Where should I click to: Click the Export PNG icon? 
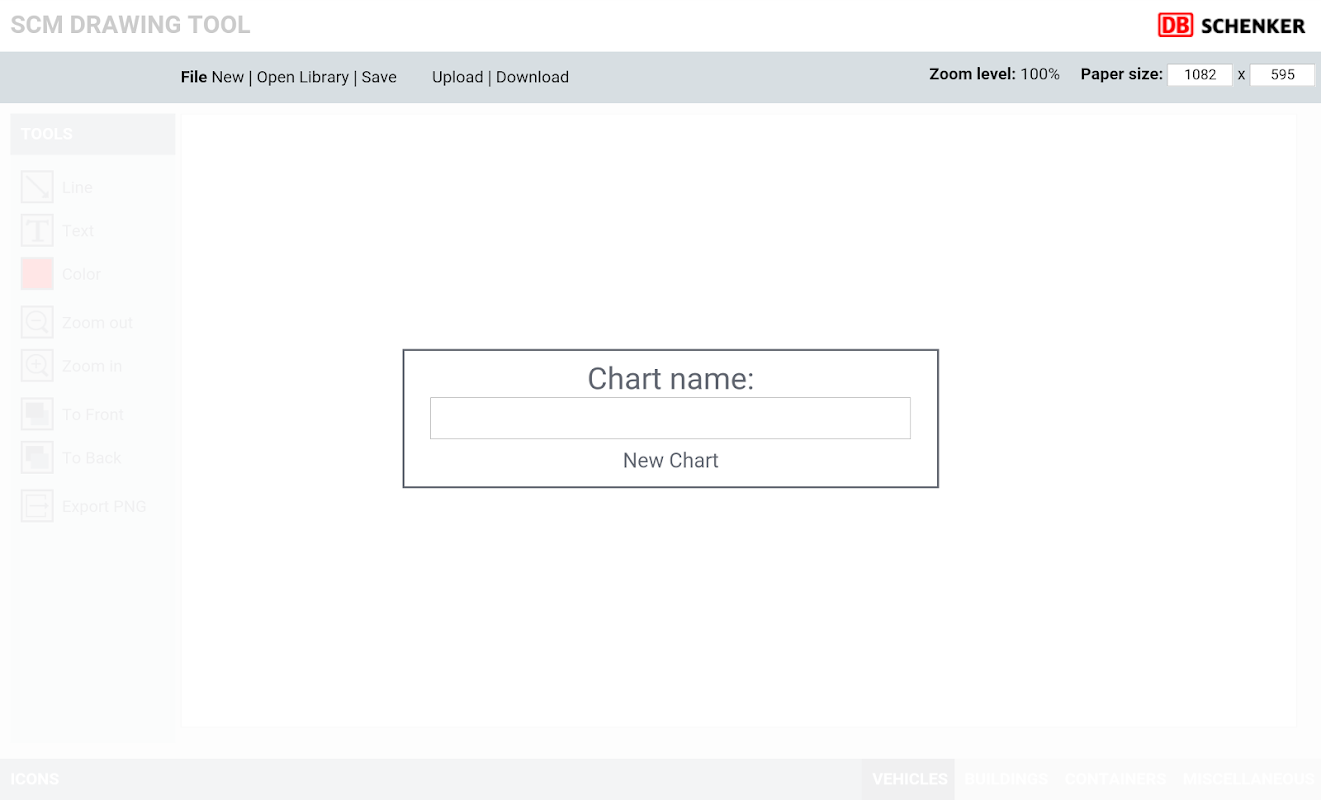37,506
